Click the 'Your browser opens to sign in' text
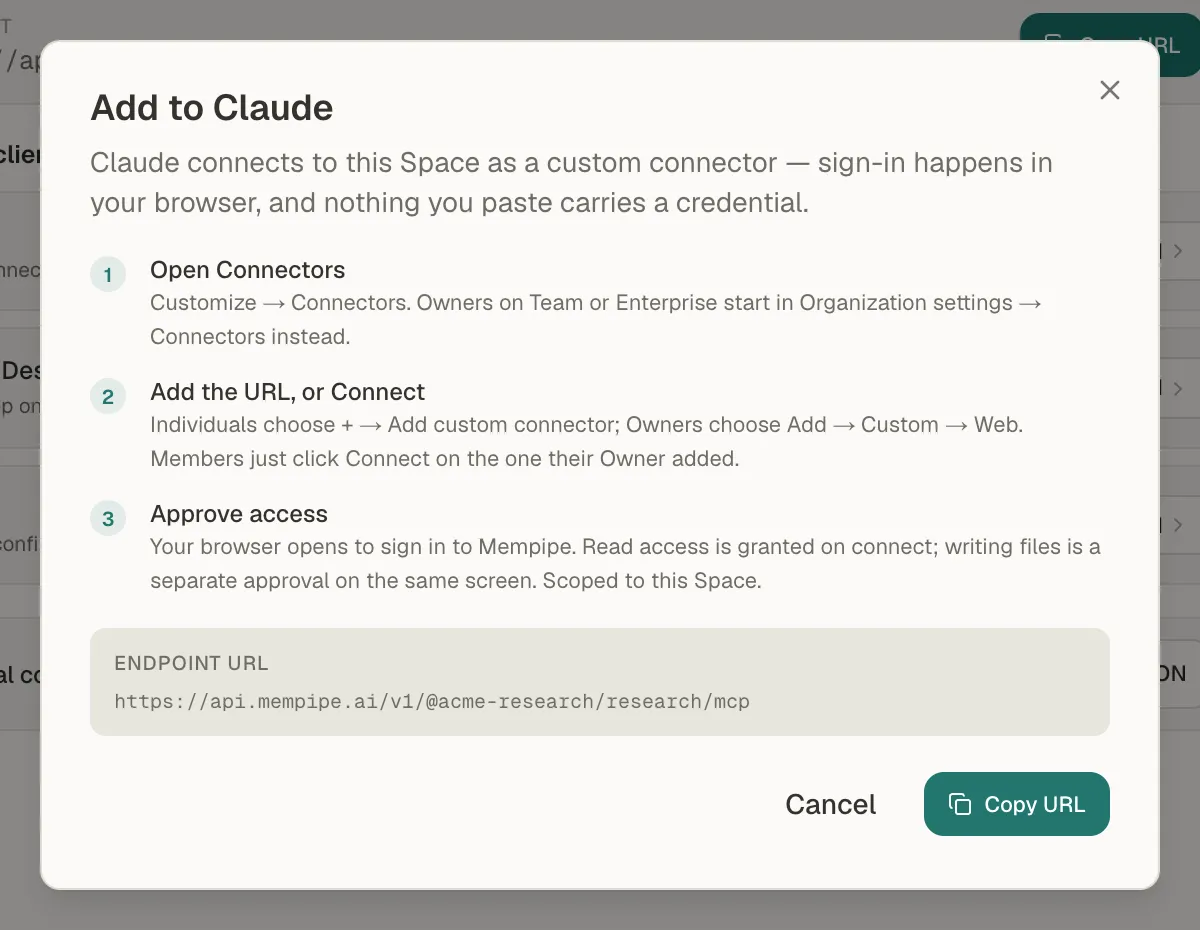The height and width of the screenshot is (930, 1200). (625, 563)
